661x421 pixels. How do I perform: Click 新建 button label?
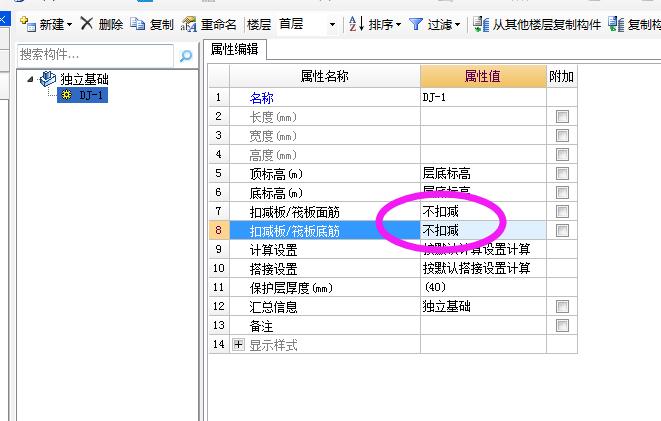[52, 24]
